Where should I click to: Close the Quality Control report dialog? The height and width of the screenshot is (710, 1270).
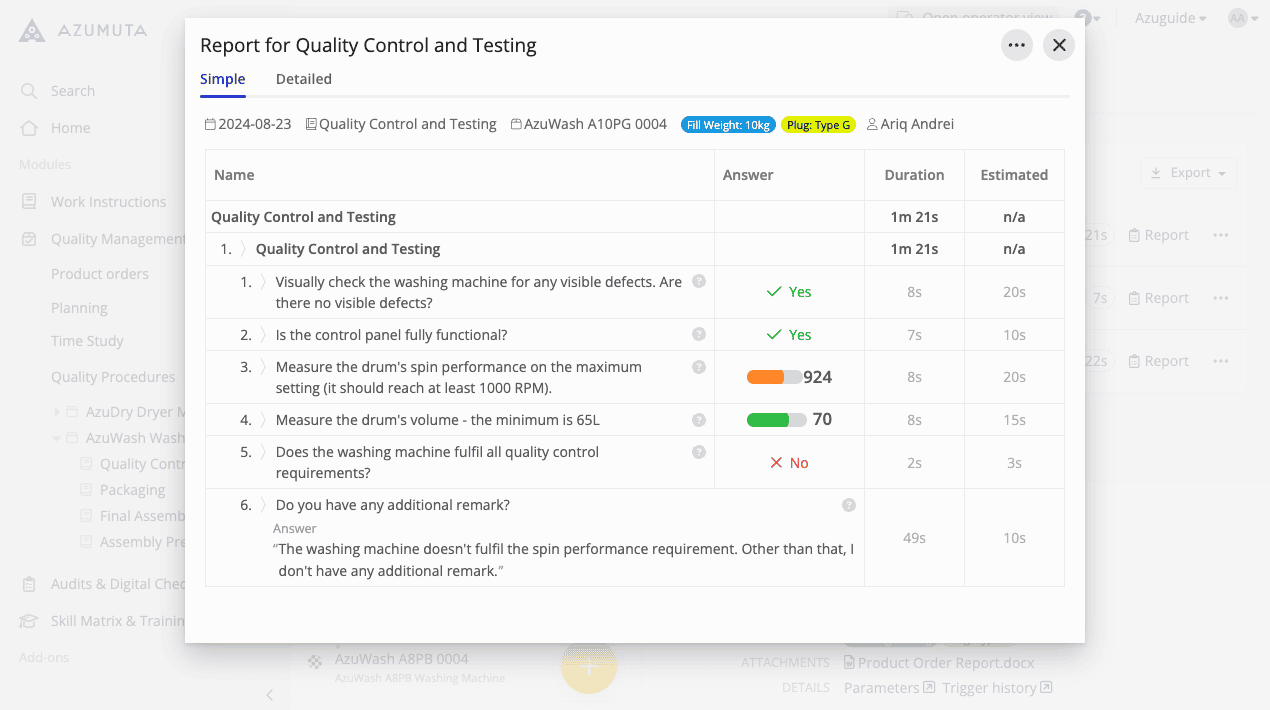[x=1059, y=45]
